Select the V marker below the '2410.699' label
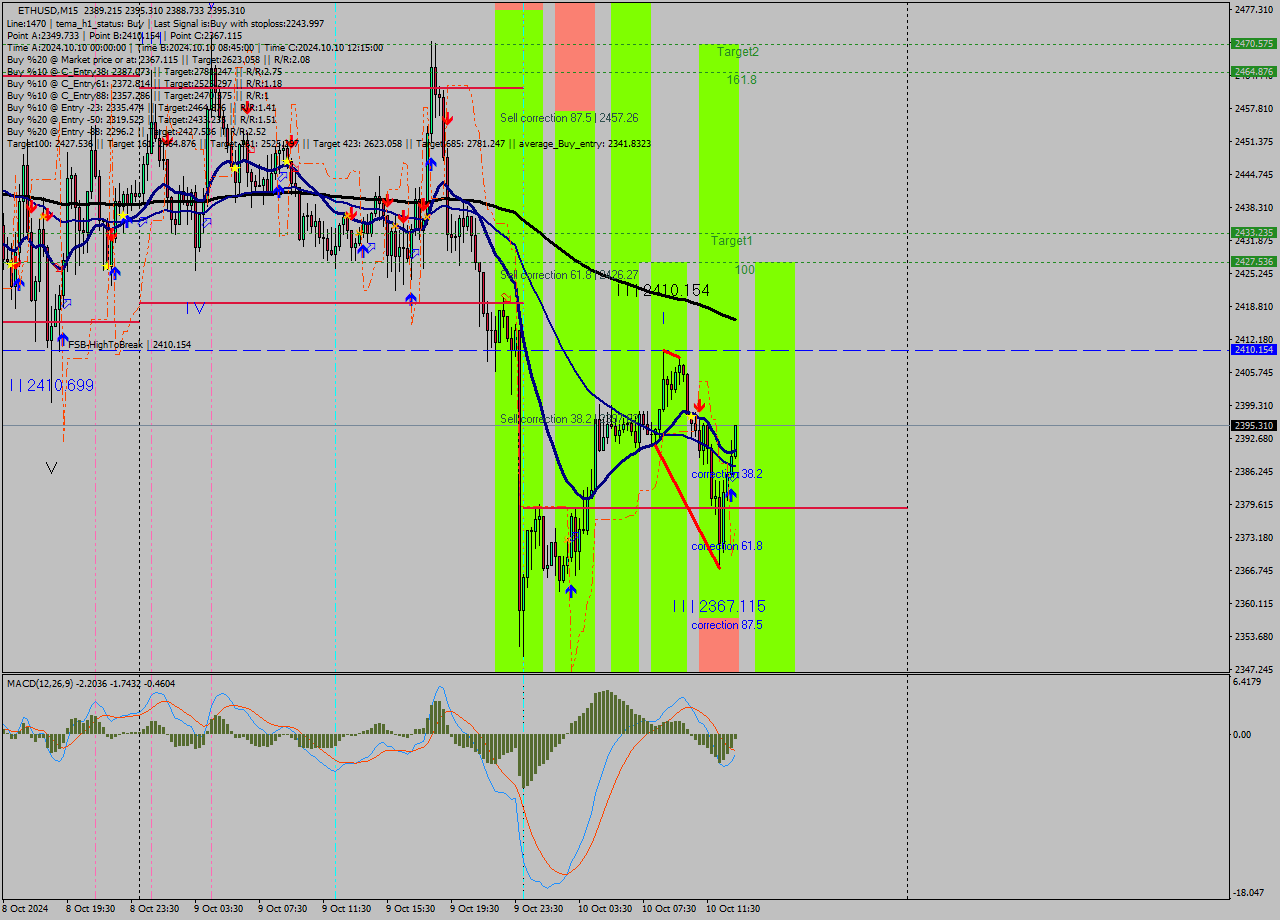 click(x=51, y=467)
